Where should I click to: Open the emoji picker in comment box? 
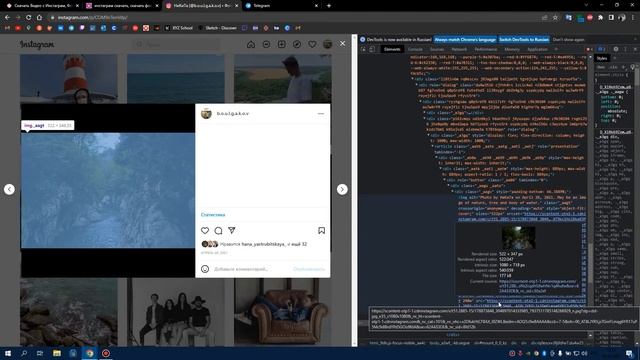(205, 269)
